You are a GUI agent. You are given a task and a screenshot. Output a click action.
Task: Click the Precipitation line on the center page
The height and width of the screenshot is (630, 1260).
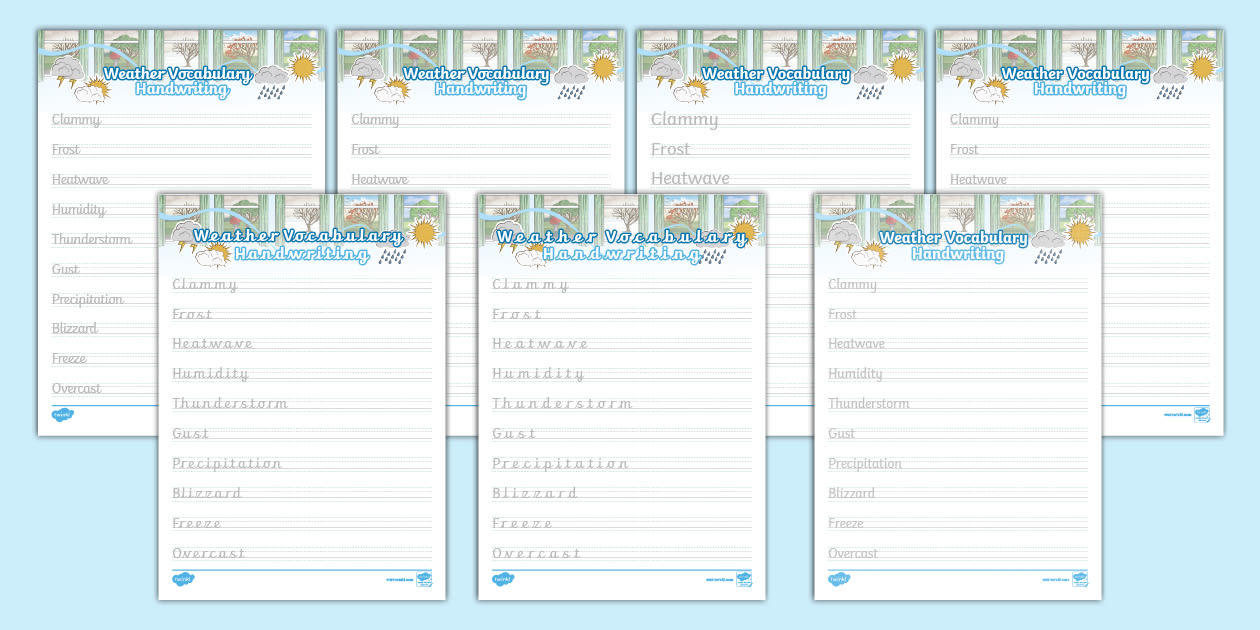click(x=560, y=463)
